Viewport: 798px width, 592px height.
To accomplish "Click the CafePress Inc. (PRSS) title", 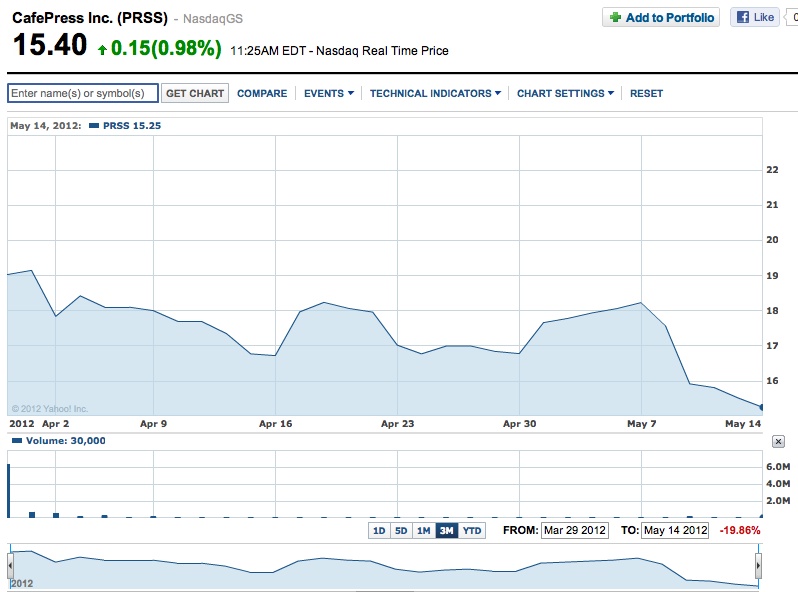I will [90, 18].
